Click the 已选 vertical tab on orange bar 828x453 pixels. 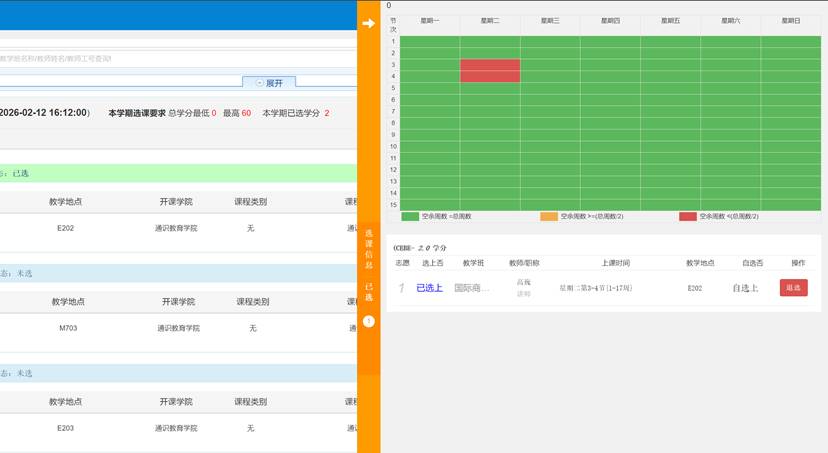(x=368, y=291)
